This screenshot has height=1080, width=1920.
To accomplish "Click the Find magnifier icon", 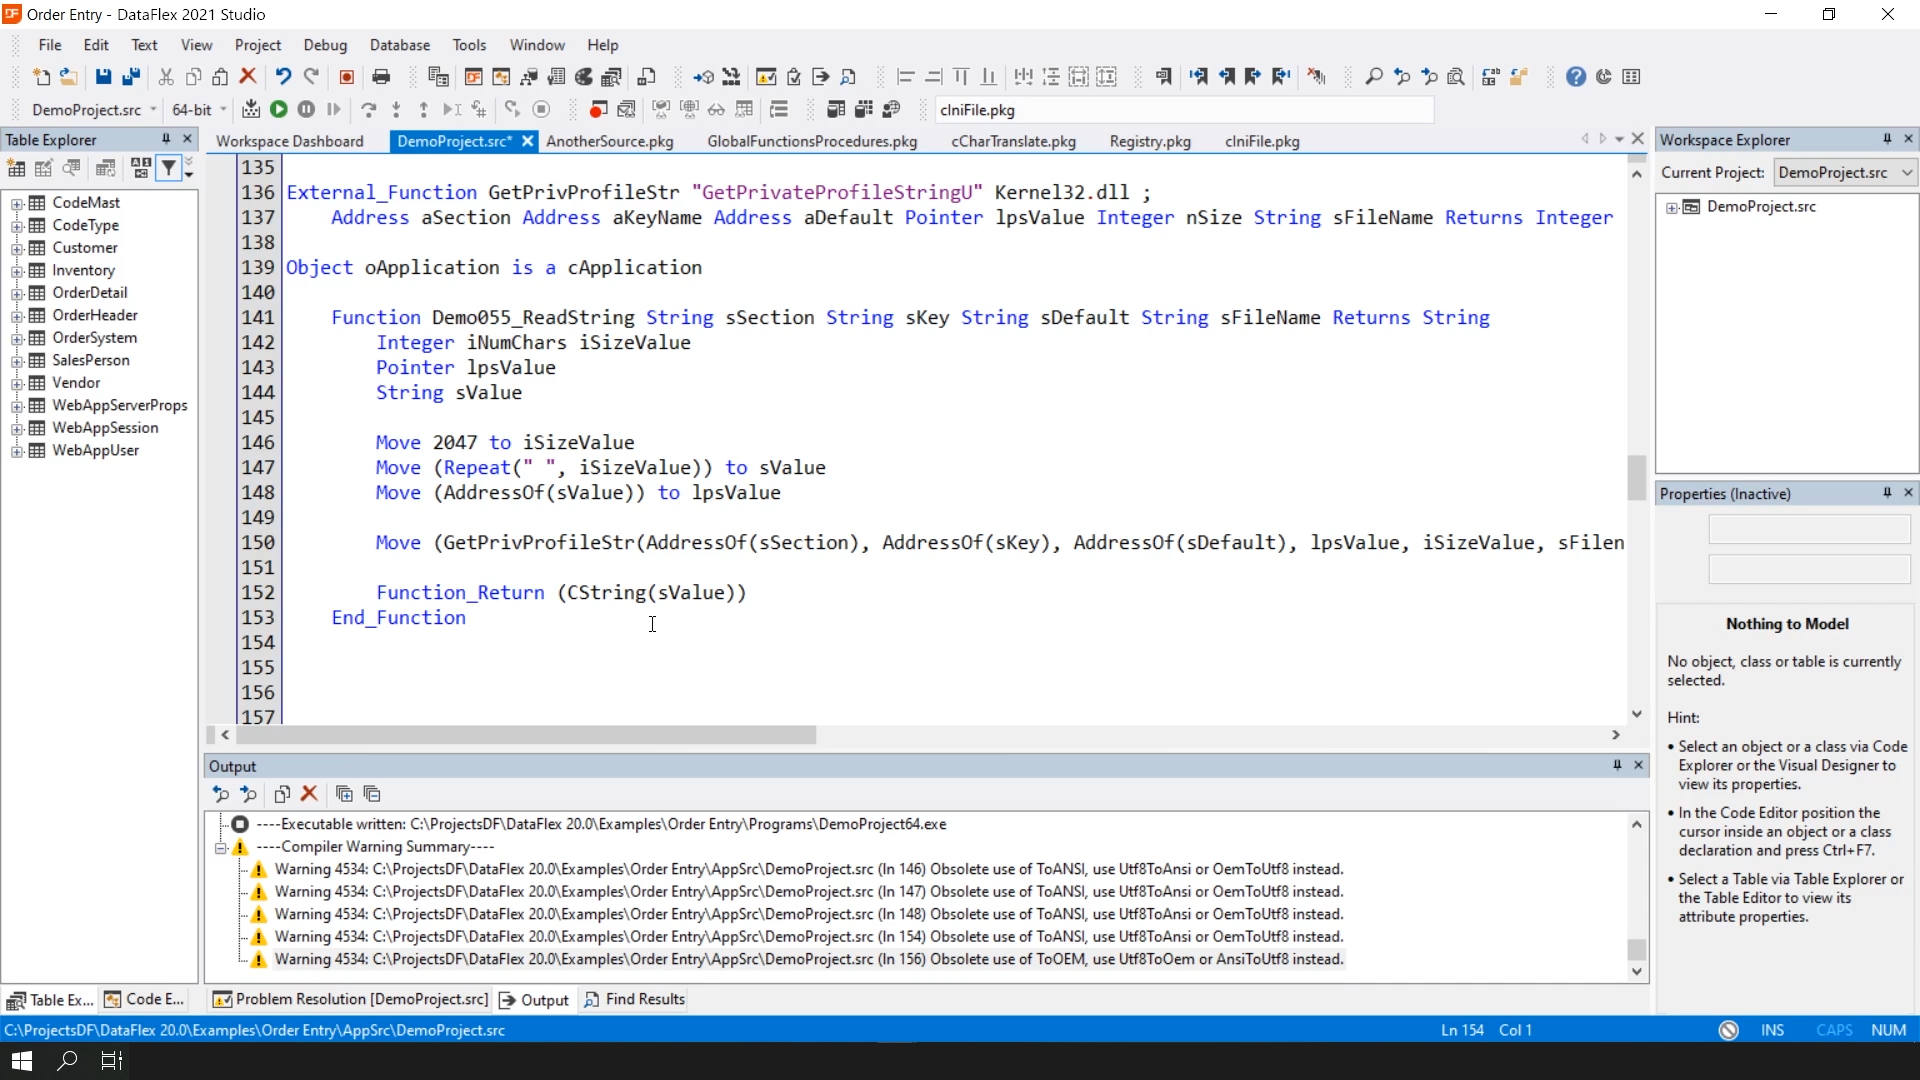I will click(x=1374, y=77).
